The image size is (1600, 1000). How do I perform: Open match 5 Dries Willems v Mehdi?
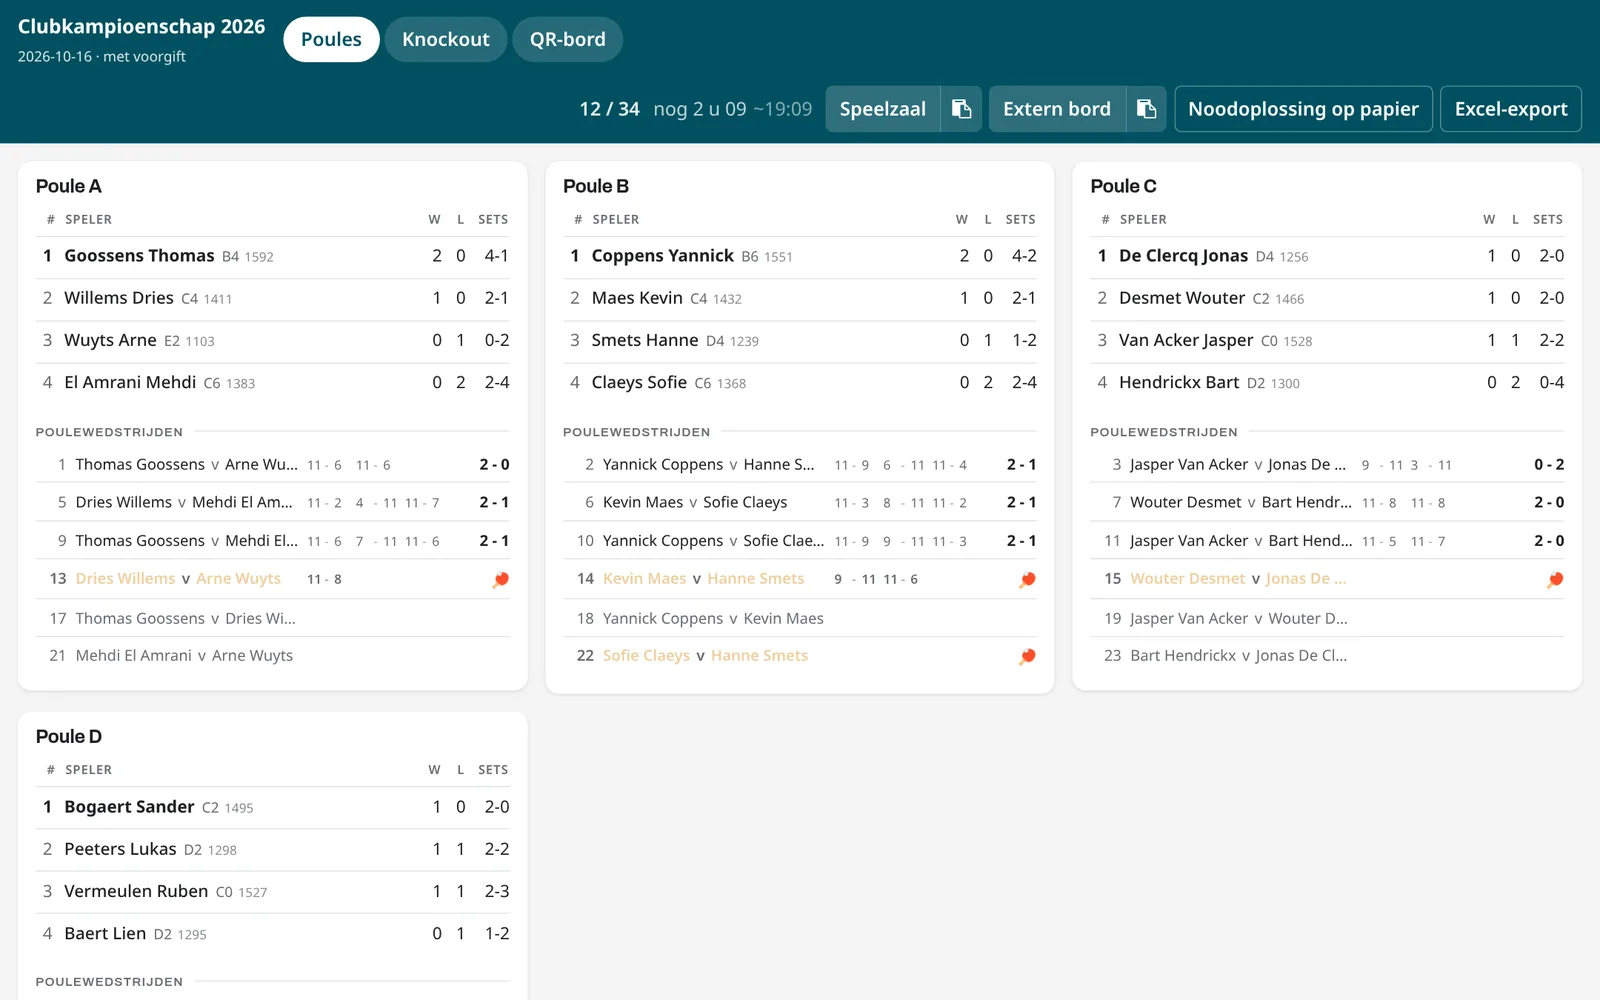point(273,503)
